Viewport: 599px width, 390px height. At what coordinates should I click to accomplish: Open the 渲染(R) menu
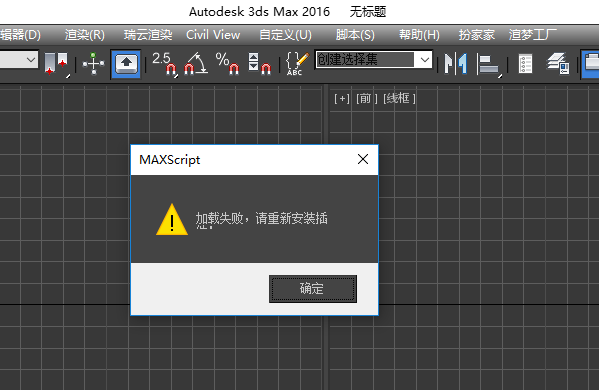click(x=85, y=35)
